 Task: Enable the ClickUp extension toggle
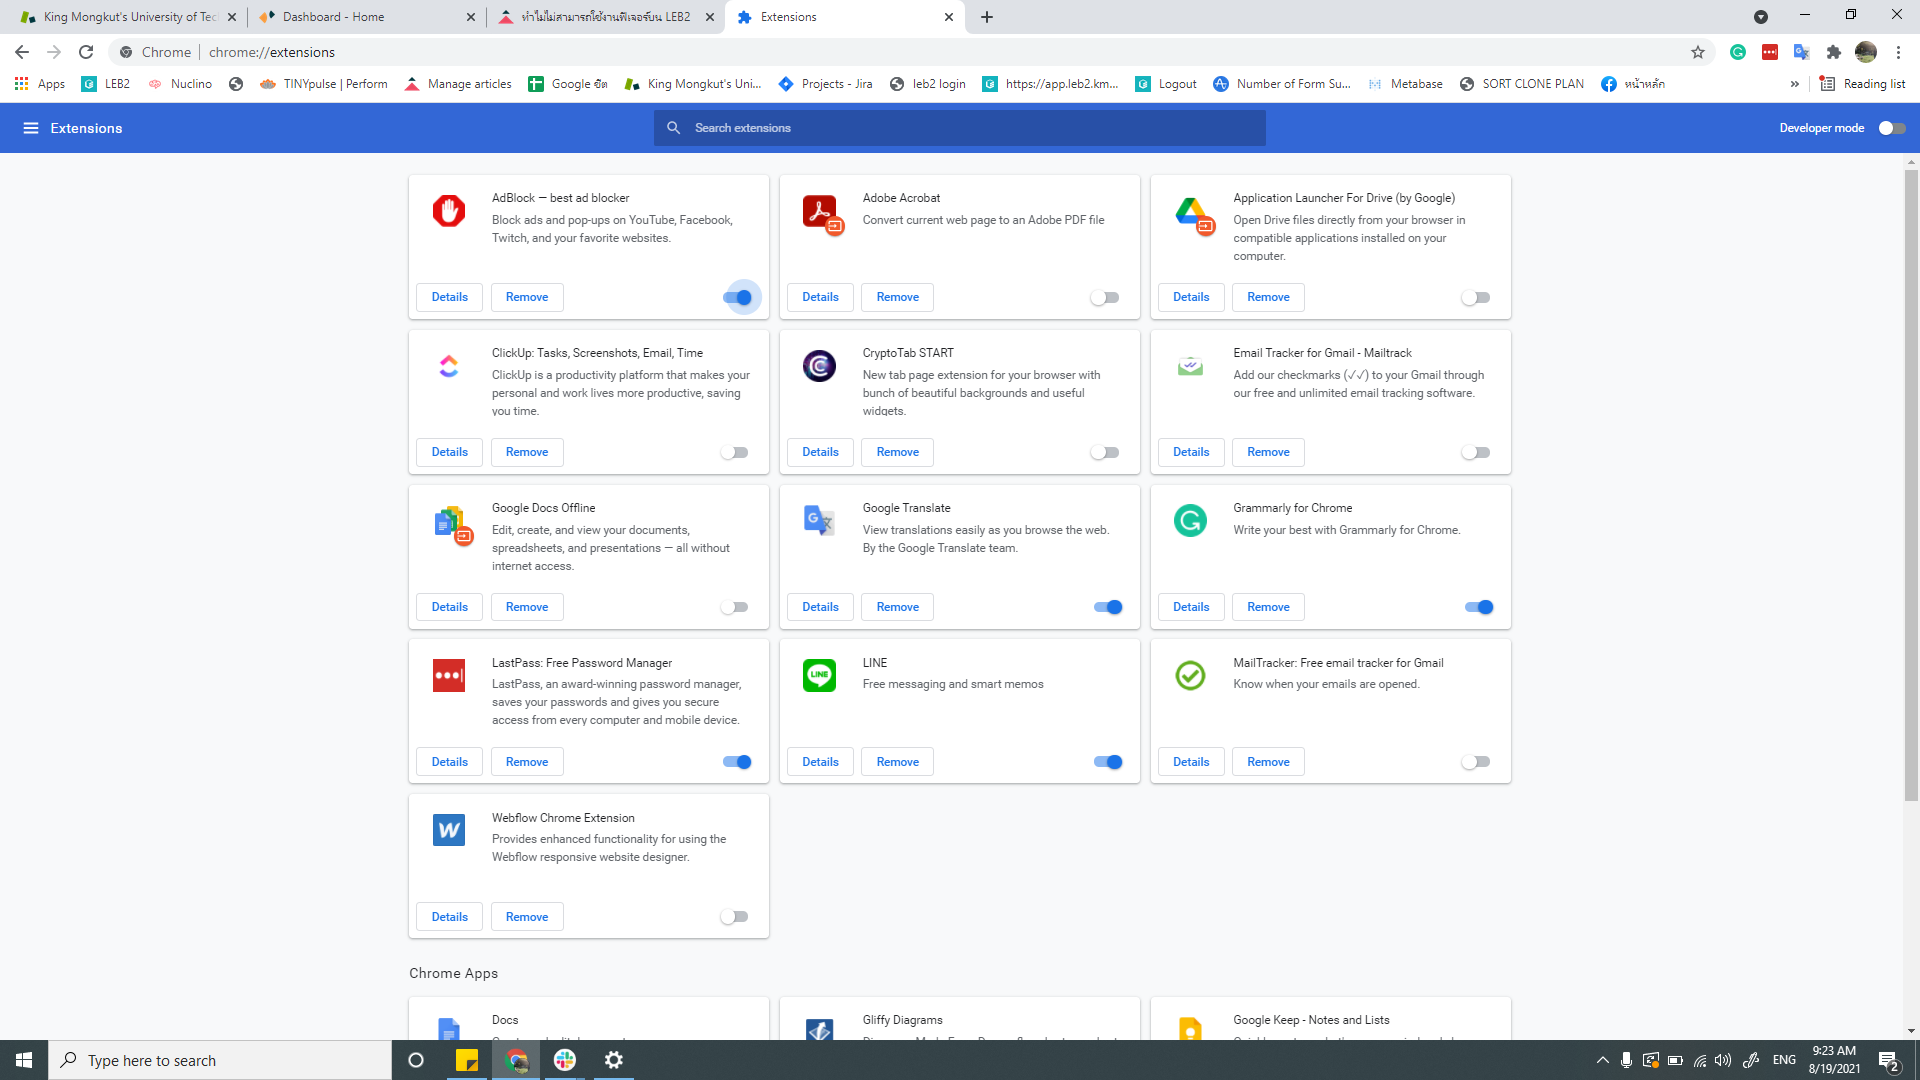[735, 452]
